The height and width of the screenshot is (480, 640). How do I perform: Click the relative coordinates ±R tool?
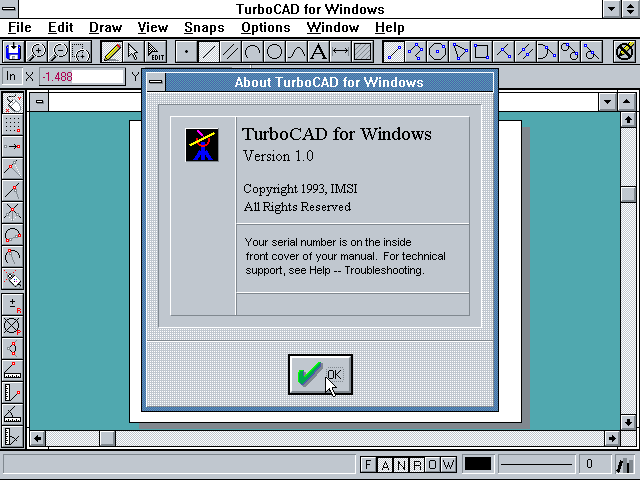[x=13, y=305]
